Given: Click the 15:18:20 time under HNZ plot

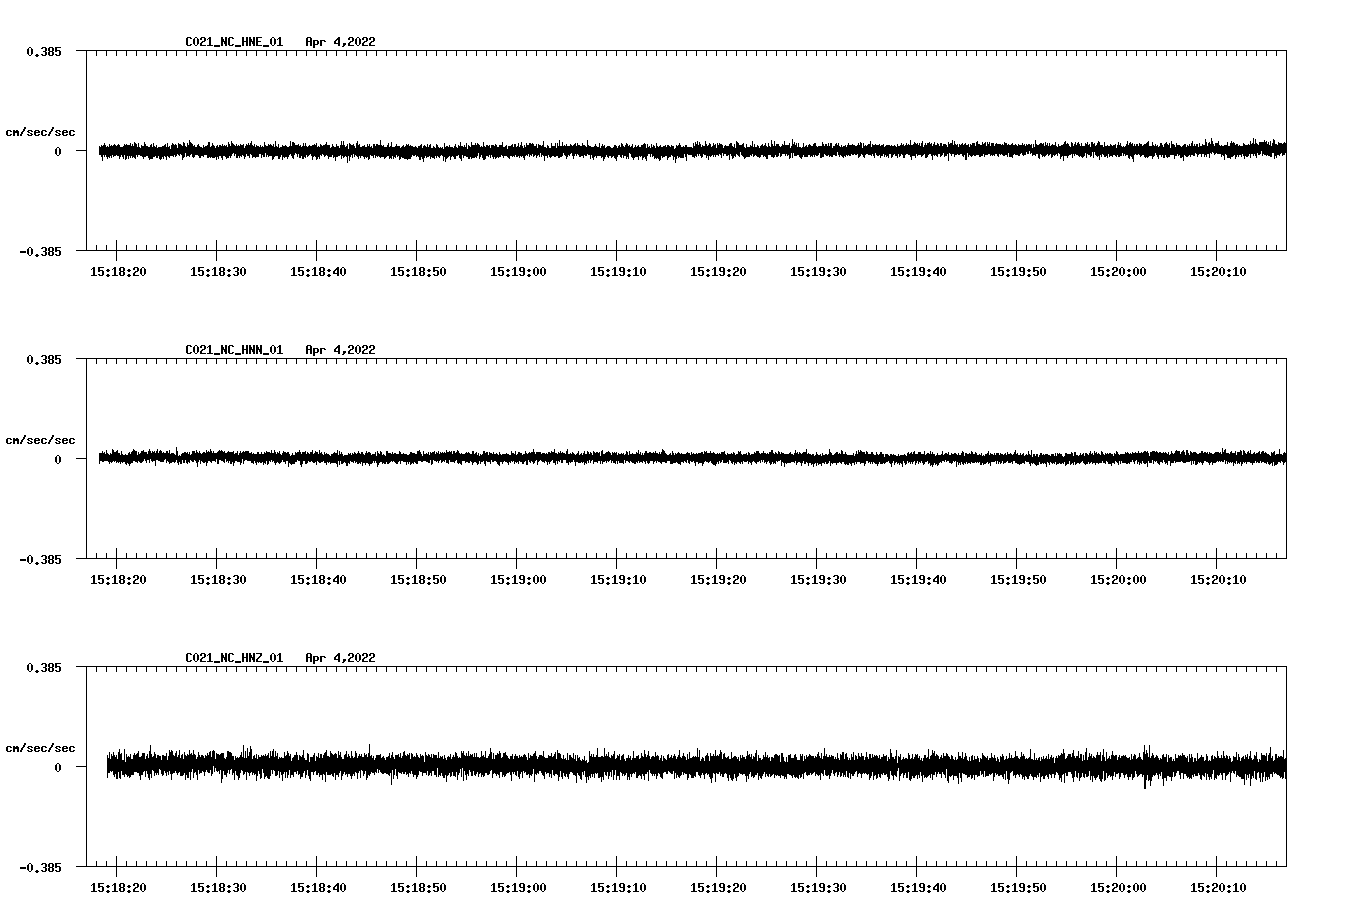Looking at the screenshot, I should coord(118,888).
